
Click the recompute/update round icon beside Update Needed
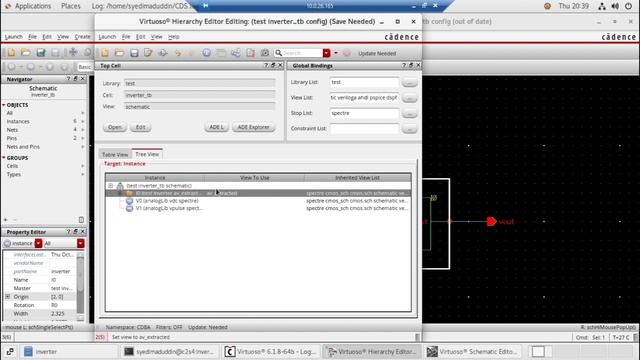coord(347,53)
